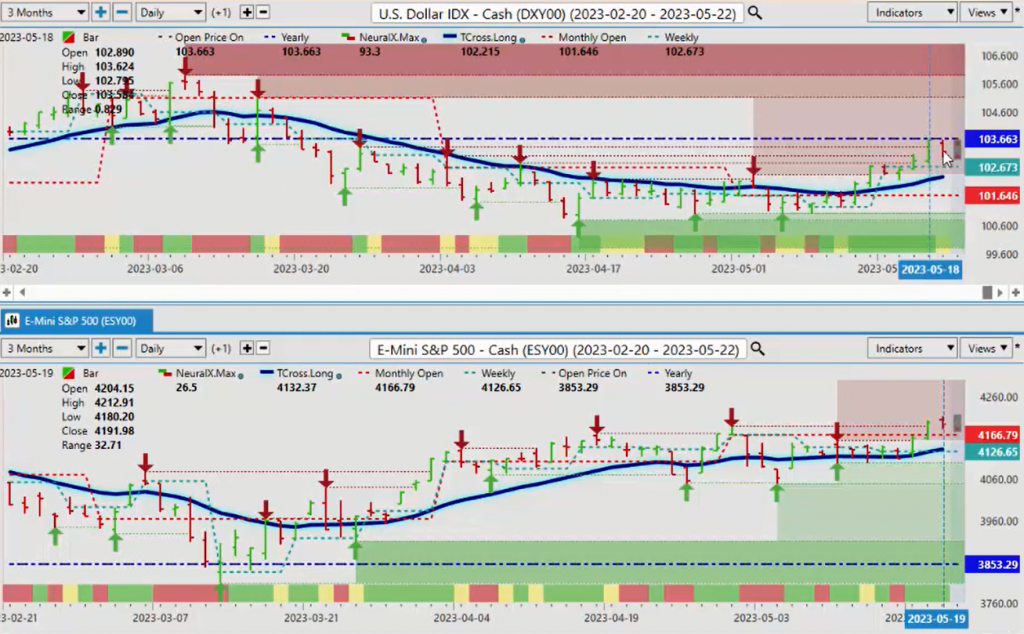Open the Daily interval dropdown on the DXY chart
This screenshot has height=634, width=1024.
pyautogui.click(x=170, y=12)
